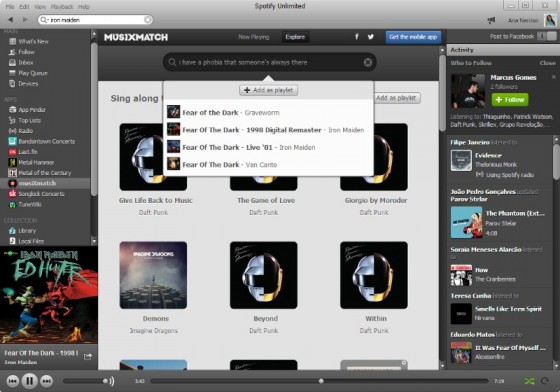The image size is (560, 392).
Task: Open the Metal Hammer app
Action: point(36,162)
